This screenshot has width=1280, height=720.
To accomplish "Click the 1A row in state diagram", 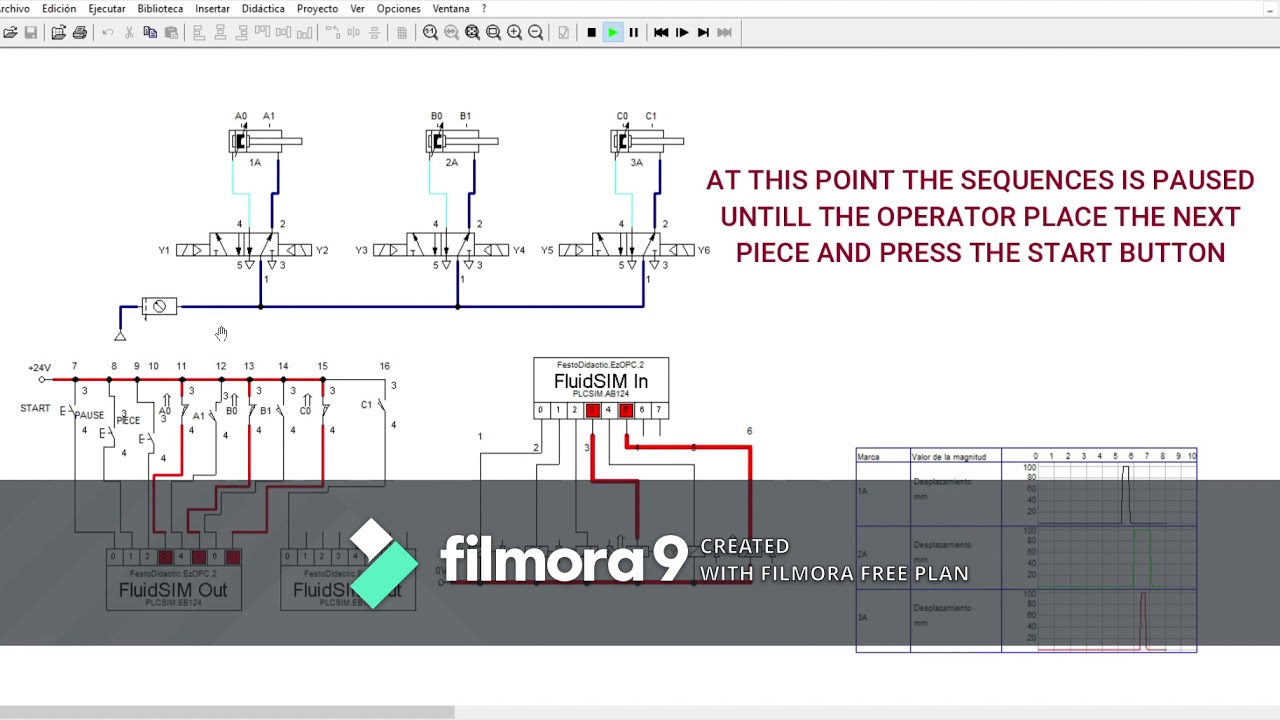I will point(1026,494).
